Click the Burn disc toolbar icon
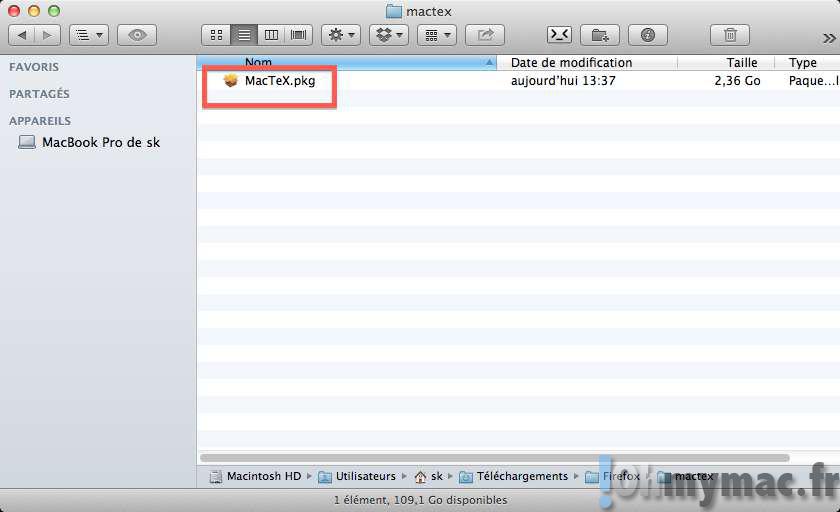 click(648, 35)
